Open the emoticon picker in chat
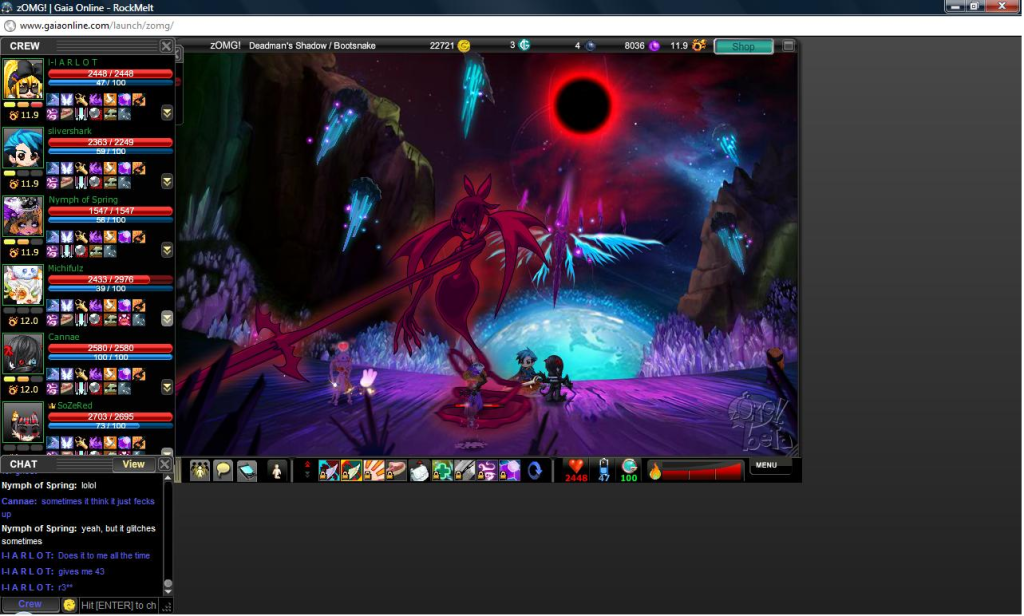The height and width of the screenshot is (616, 1024). tap(69, 605)
